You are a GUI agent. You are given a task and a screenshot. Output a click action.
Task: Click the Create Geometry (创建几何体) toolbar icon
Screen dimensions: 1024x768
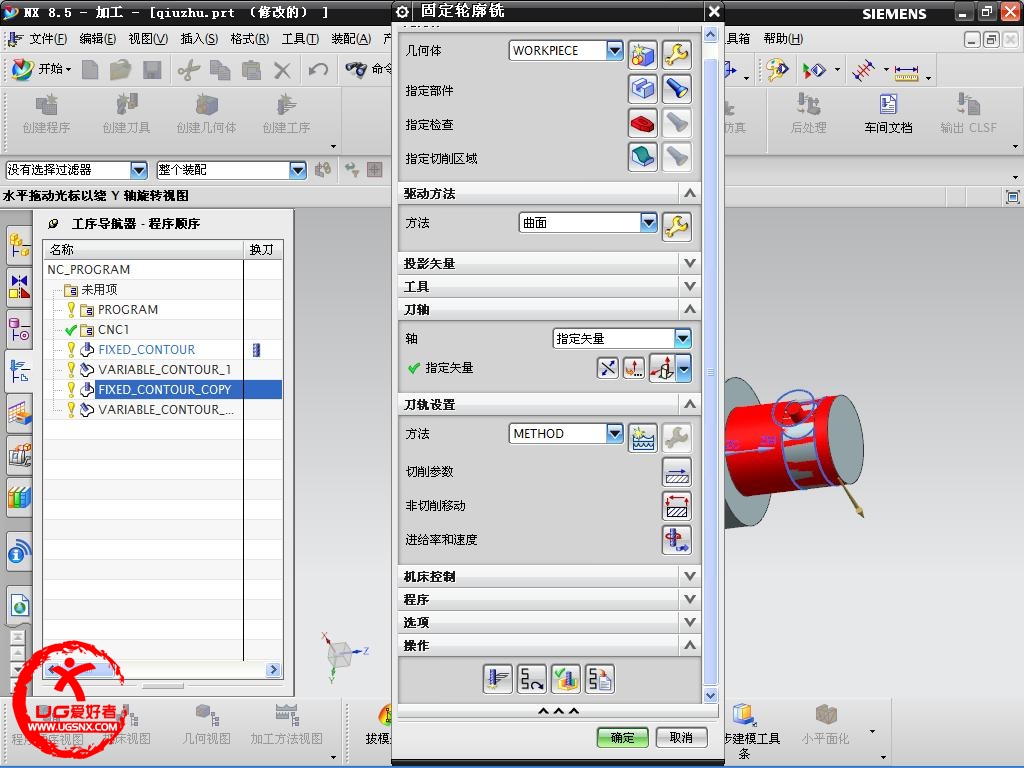coord(206,114)
